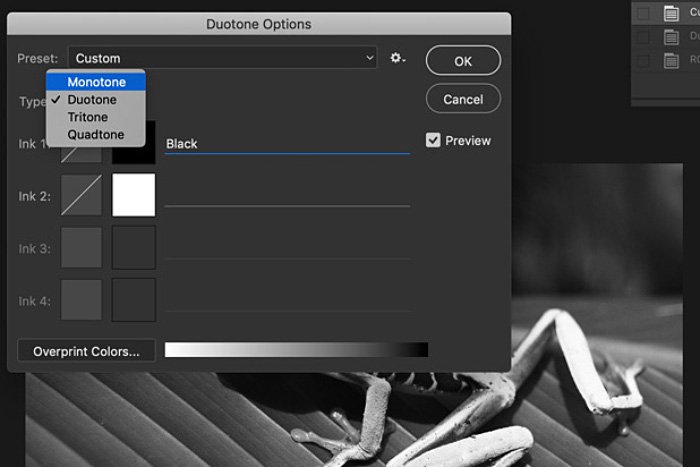Tick the checkbox in the second panel row
The width and height of the screenshot is (700, 467).
point(644,37)
